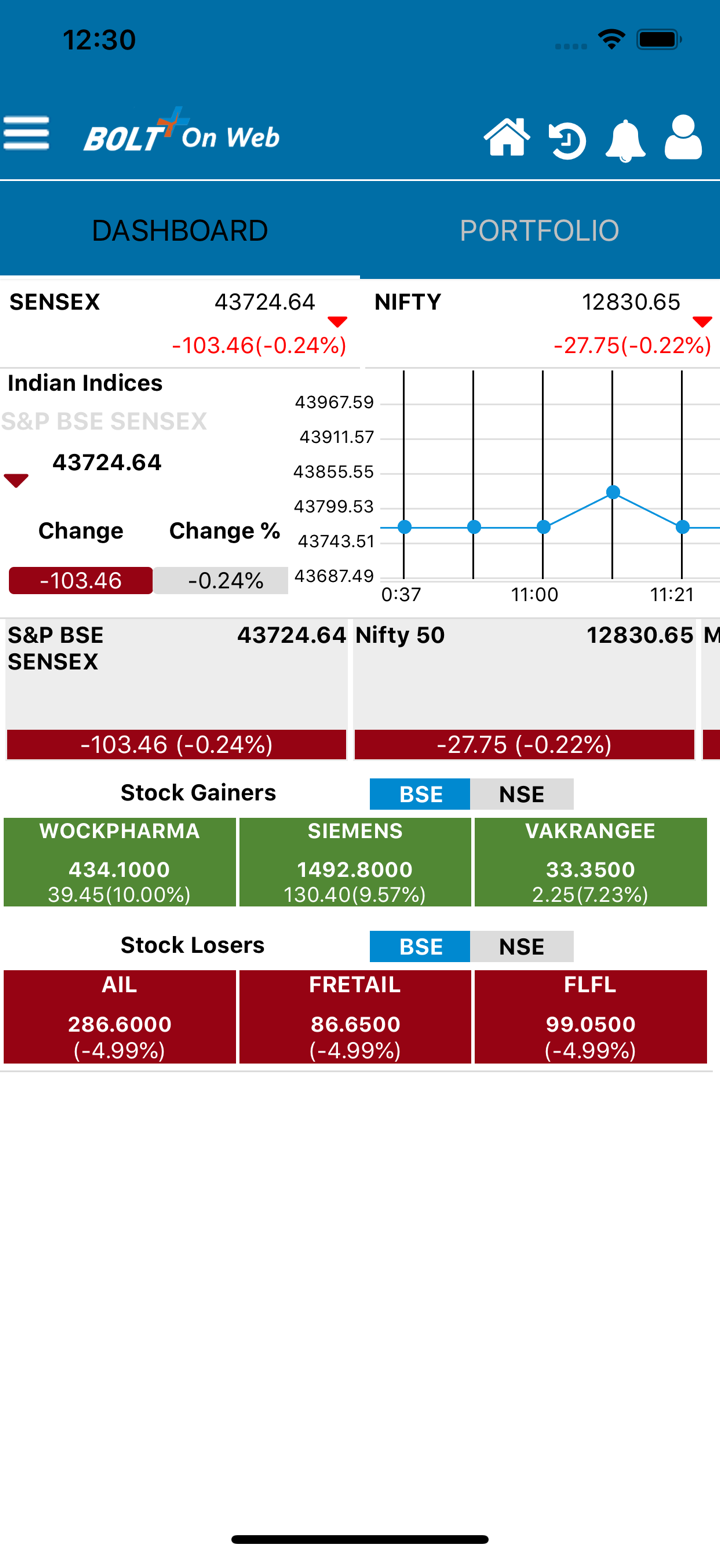The width and height of the screenshot is (720, 1558).
Task: Open the user profile icon
Action: click(x=683, y=138)
